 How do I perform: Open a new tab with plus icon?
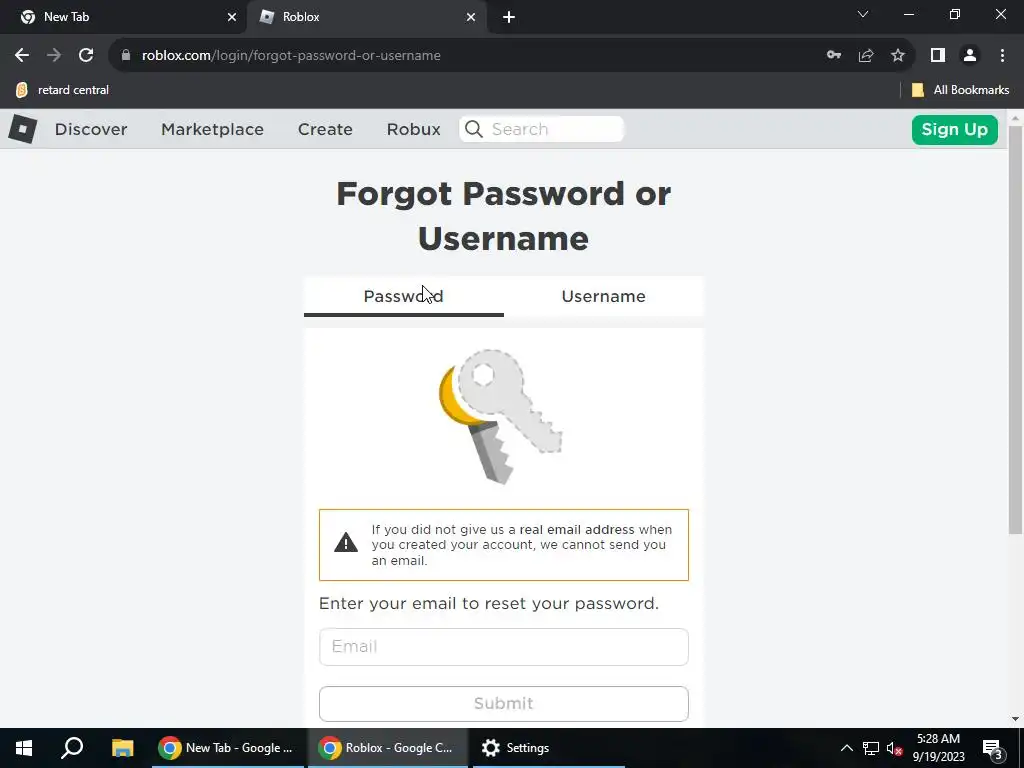(x=509, y=18)
